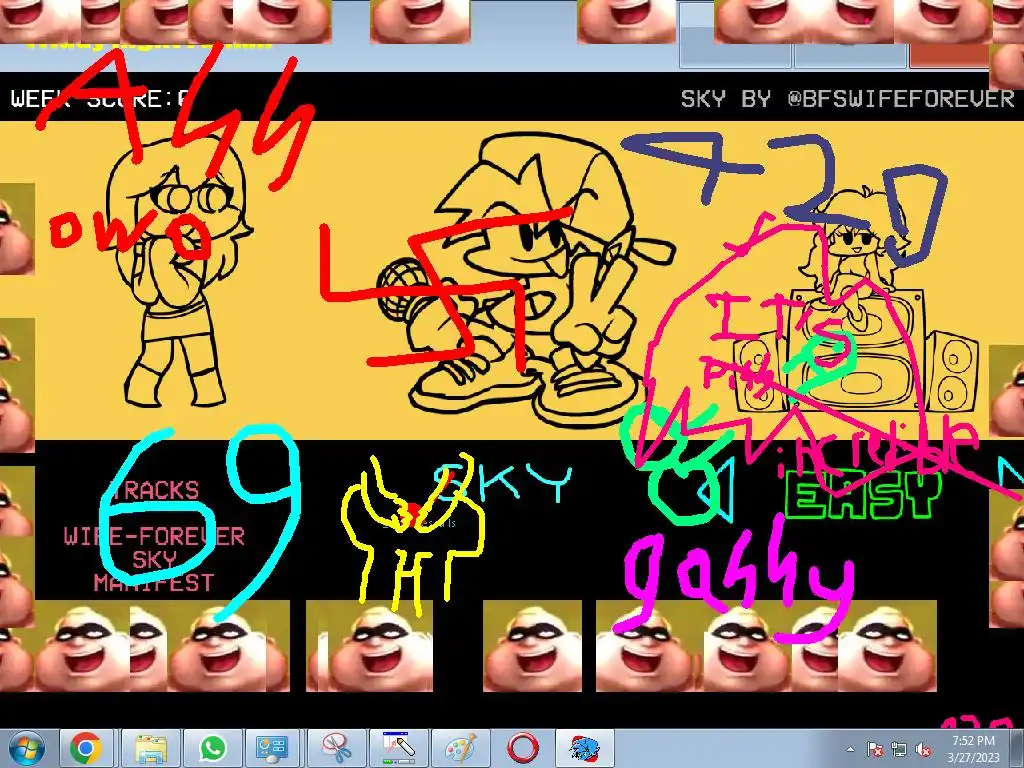Viewport: 1024px width, 768px height.
Task: Click the muted volume speaker icon
Action: (923, 749)
